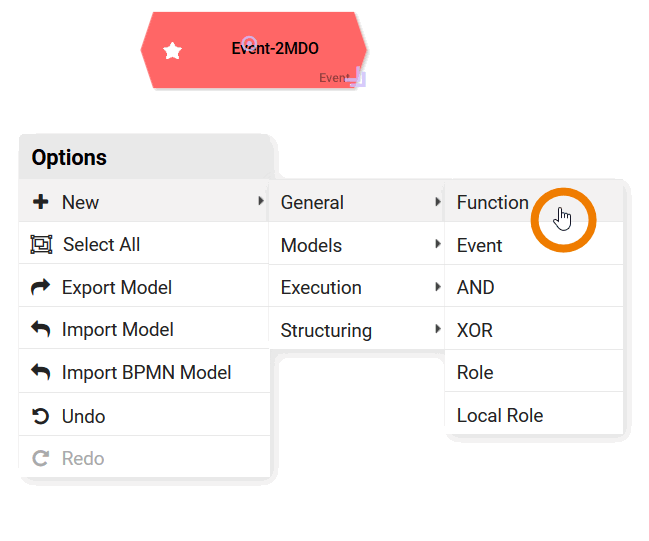The width and height of the screenshot is (649, 541).
Task: Click the greyed-out Redo arrow icon
Action: (41, 458)
